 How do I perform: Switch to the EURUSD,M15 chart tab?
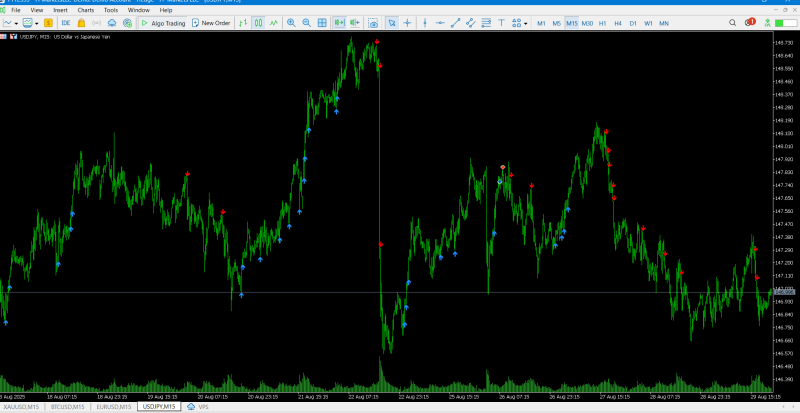(x=115, y=407)
